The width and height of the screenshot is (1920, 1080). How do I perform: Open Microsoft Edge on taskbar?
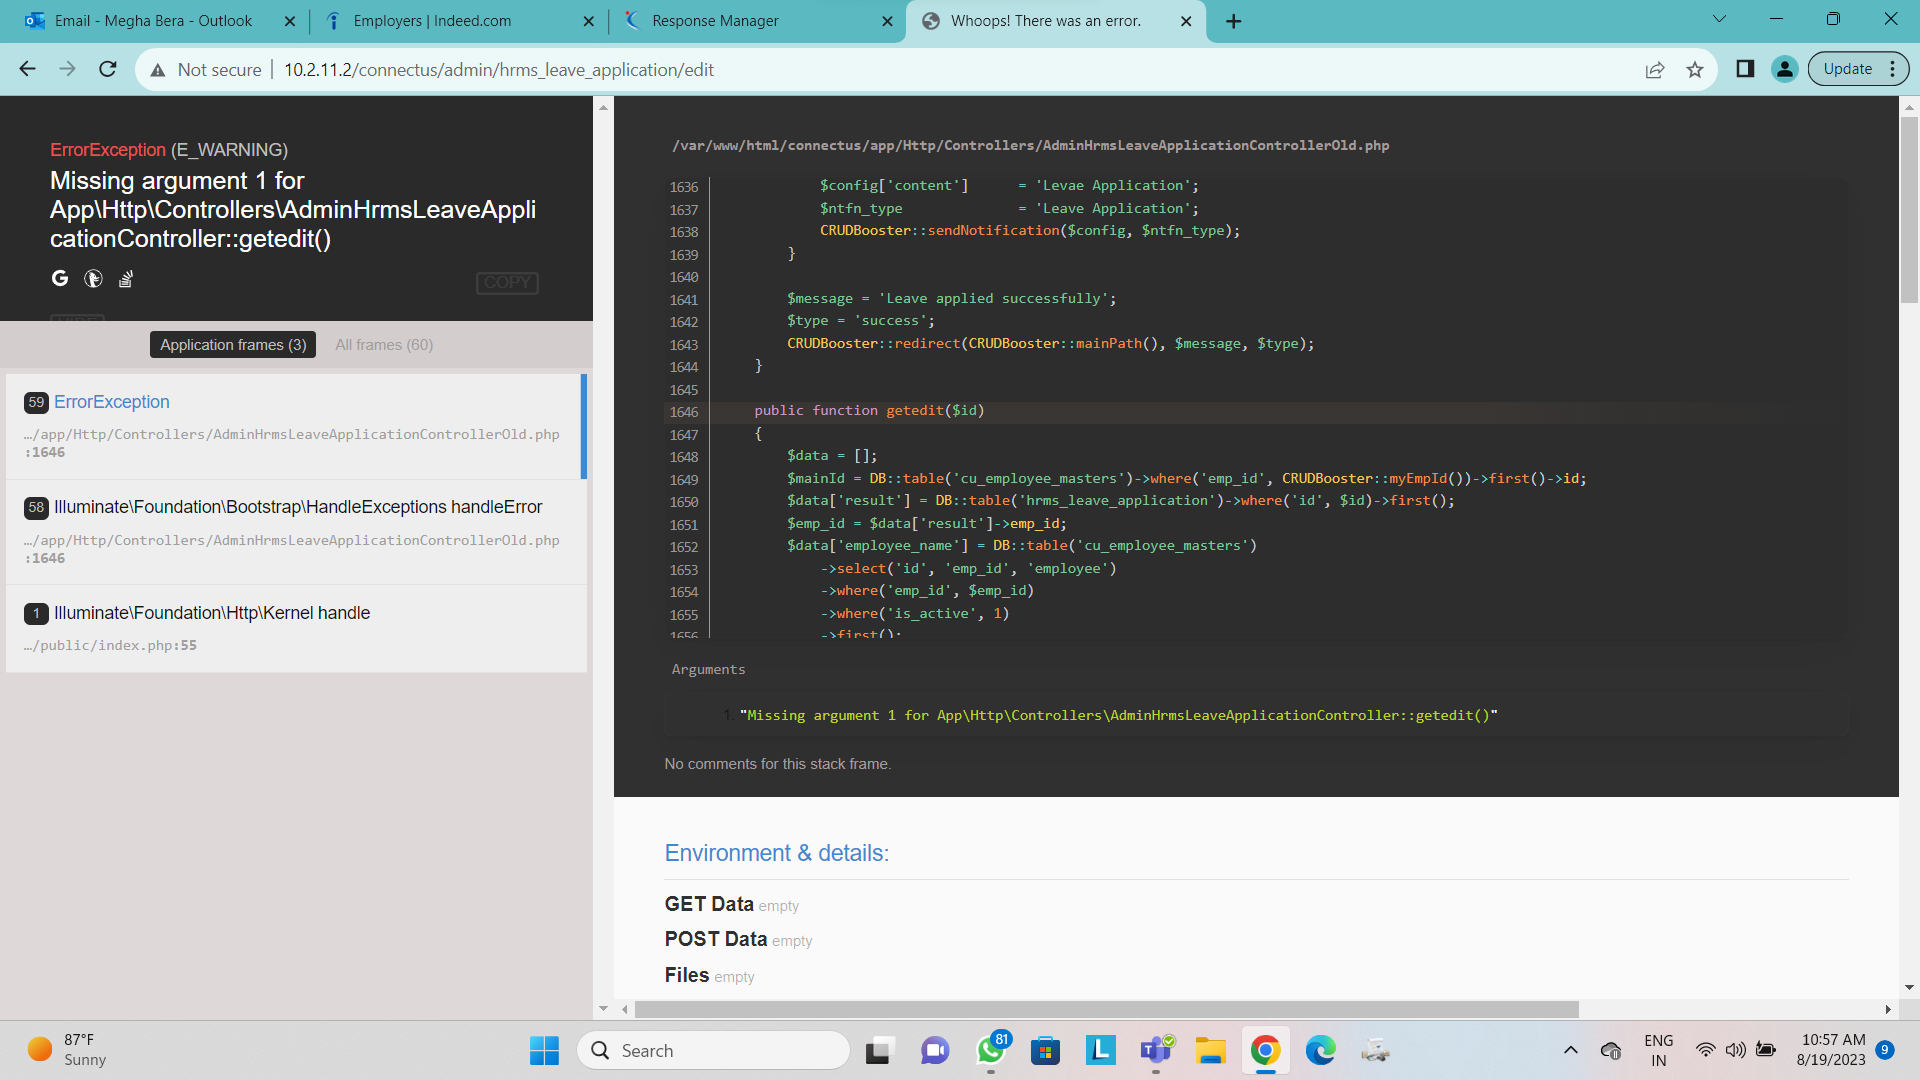click(1321, 1050)
